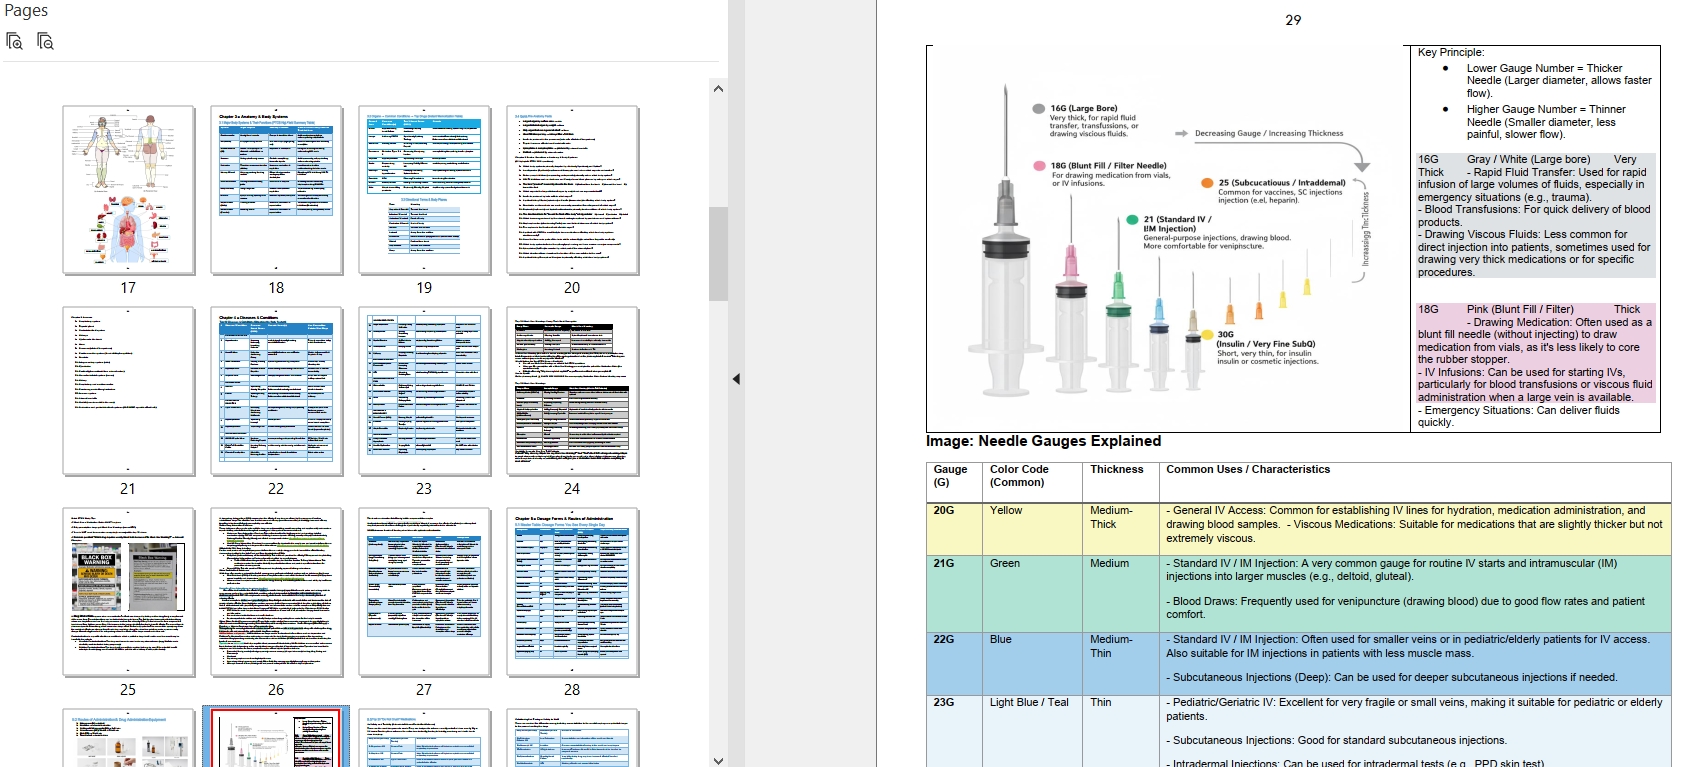
Task: Go to page 28 thumbnail
Action: coord(572,592)
